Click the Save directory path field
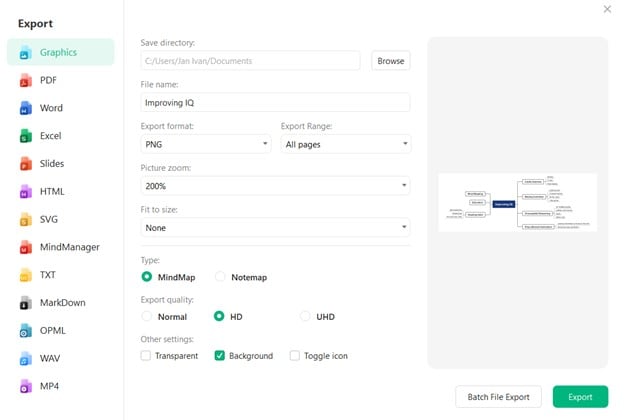624x420 pixels. point(250,61)
